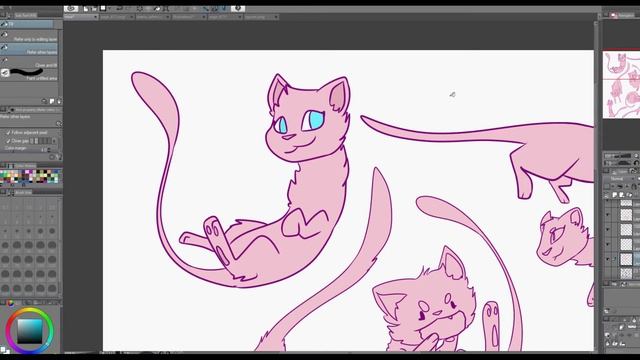Viewport: 640px width, 360px height.
Task: Open the dropdown arrow next to Save icon
Action: point(109,9)
